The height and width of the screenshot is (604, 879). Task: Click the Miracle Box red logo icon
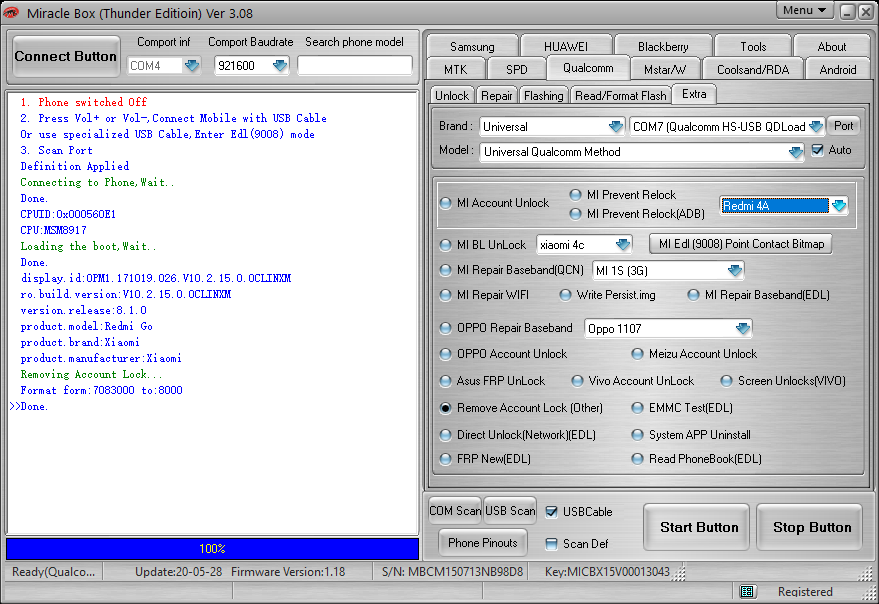pyautogui.click(x=11, y=12)
